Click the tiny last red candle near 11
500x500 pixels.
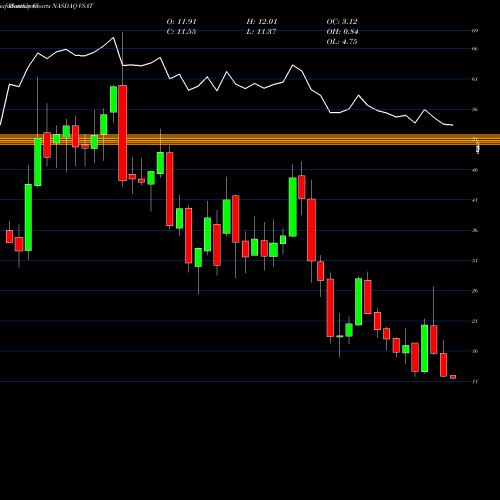(453, 377)
